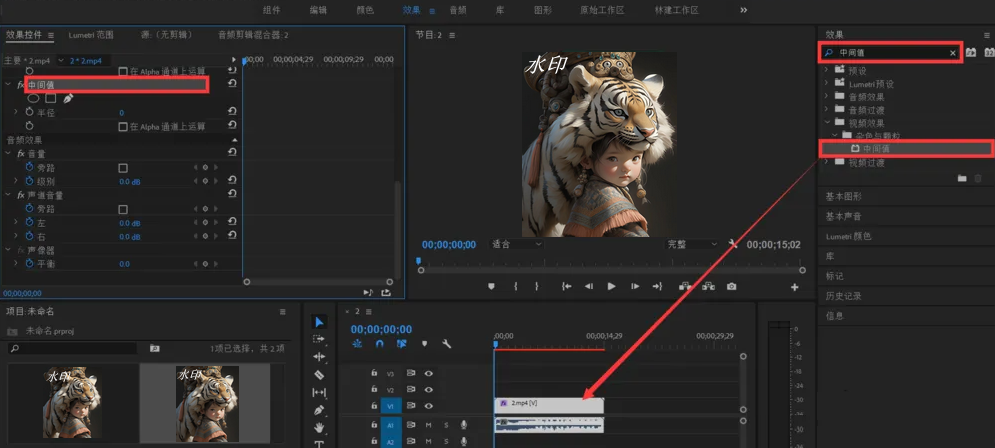Switch to the 组件 workspace
Image resolution: width=995 pixels, height=448 pixels.
coord(272,10)
